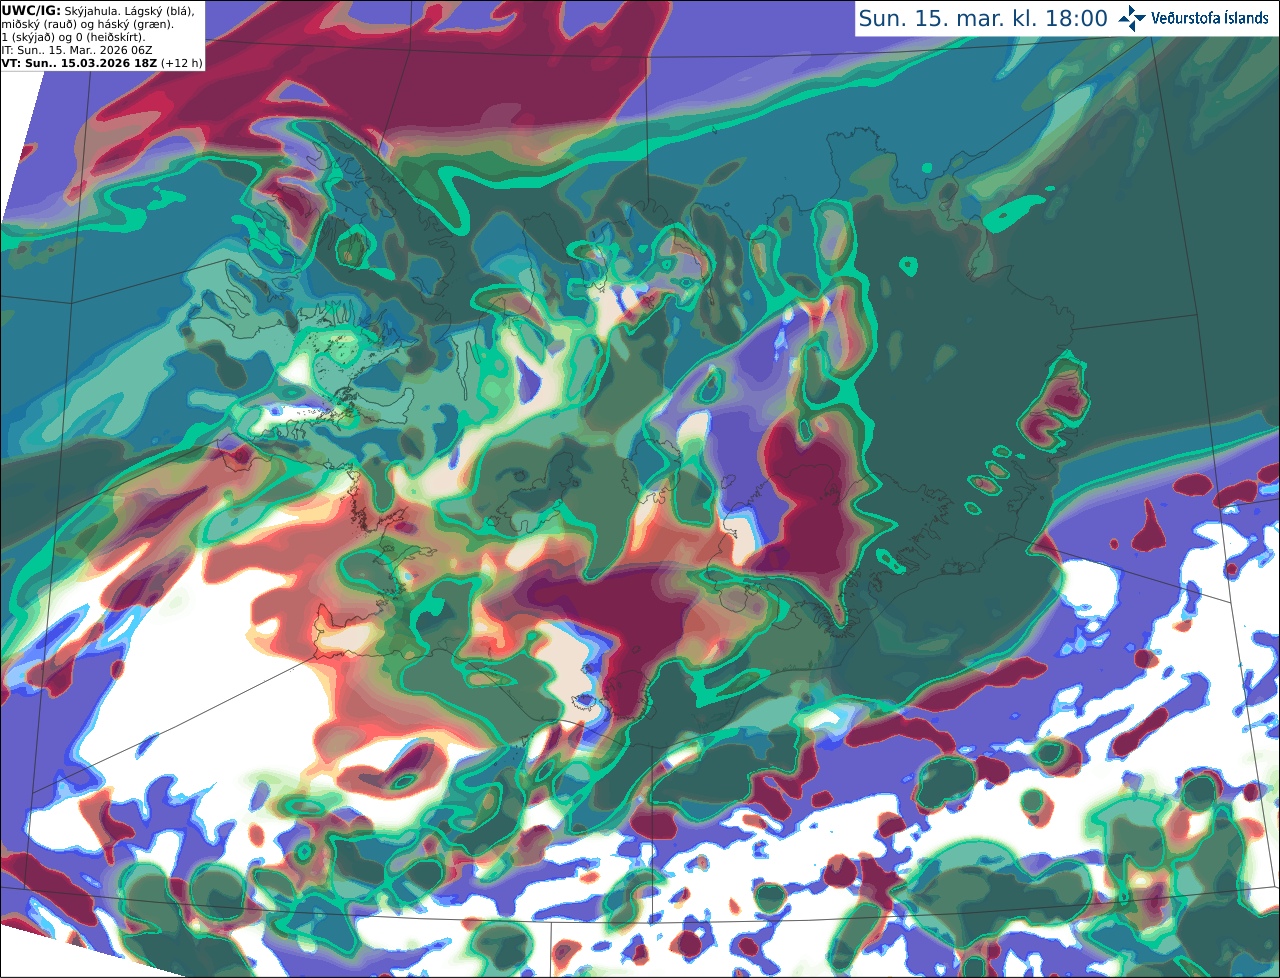Click the "Sun. 15. mar. kl. 18:00" date label
Viewport: 1280px width, 978px height.
pyautogui.click(x=982, y=18)
